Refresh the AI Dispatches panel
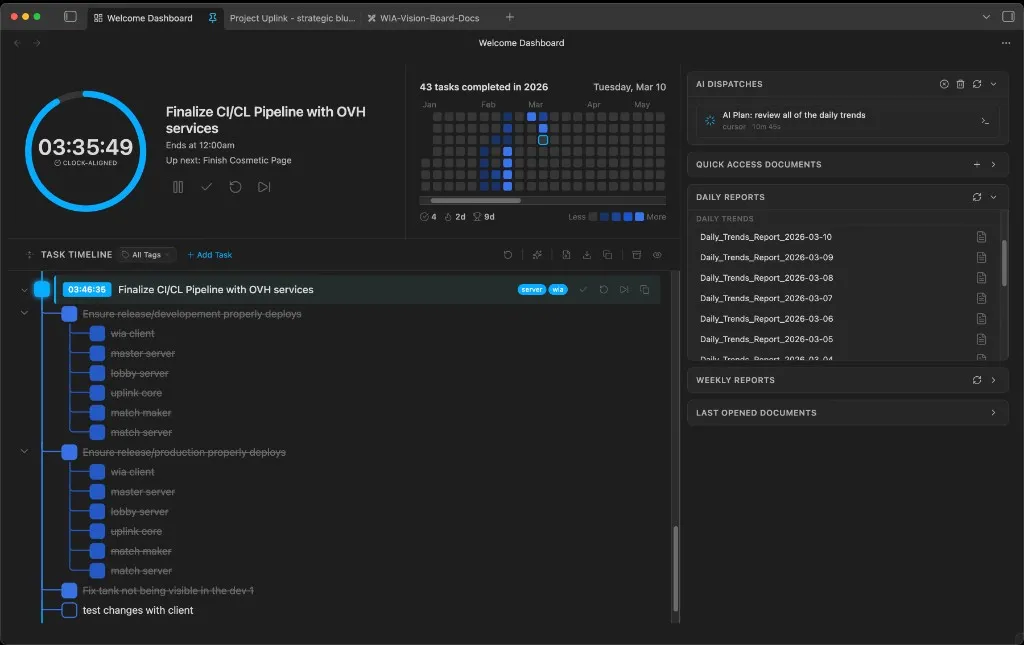 977,84
